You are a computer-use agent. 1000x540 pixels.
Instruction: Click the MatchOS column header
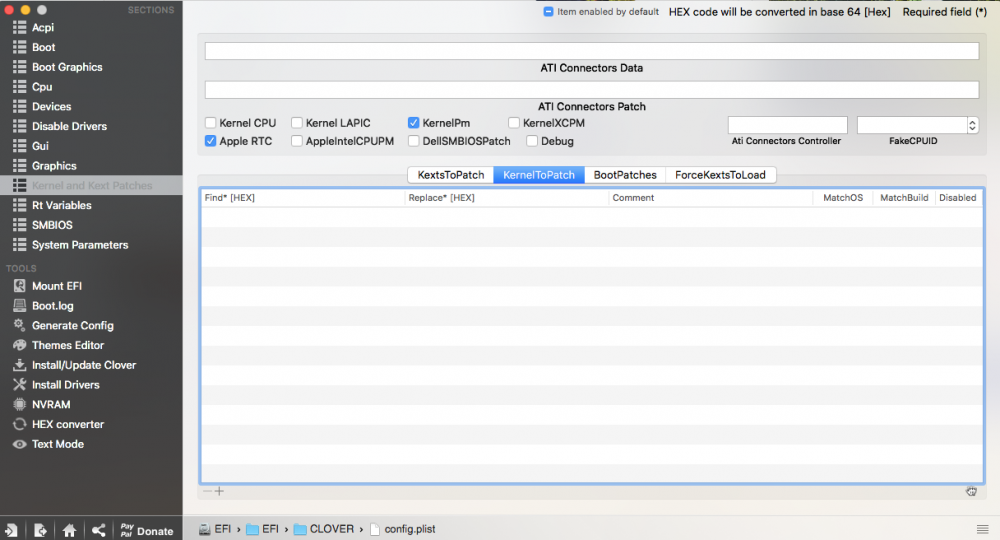tap(843, 198)
